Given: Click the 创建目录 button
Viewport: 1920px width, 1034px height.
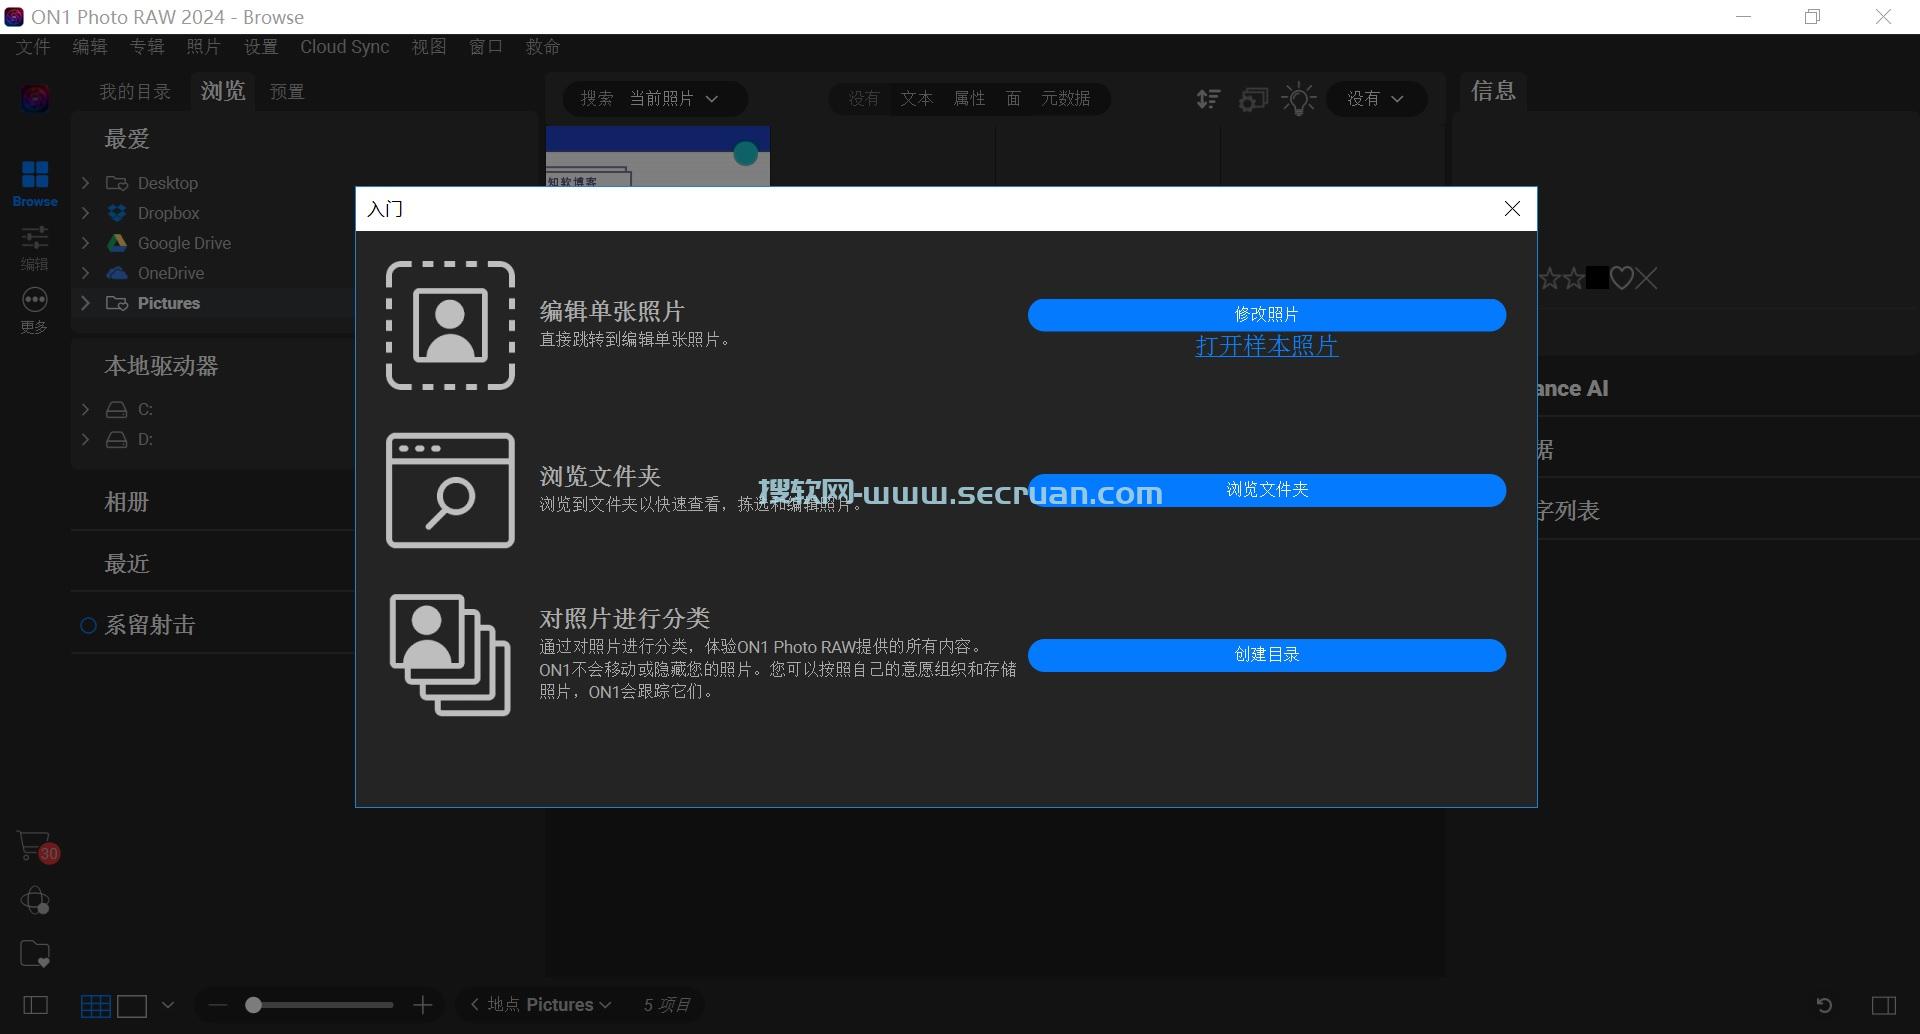Looking at the screenshot, I should pos(1267,655).
